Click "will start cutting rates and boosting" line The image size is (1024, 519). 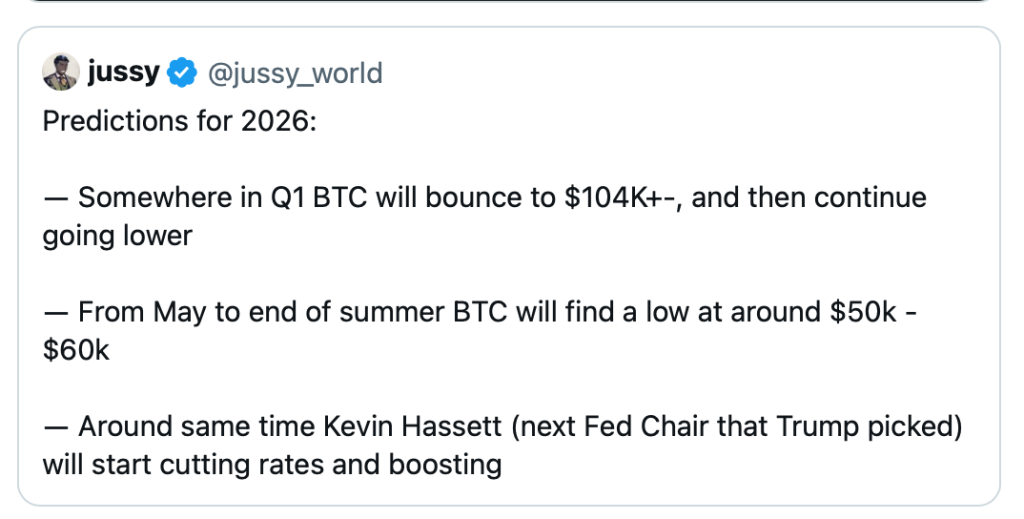tap(271, 465)
